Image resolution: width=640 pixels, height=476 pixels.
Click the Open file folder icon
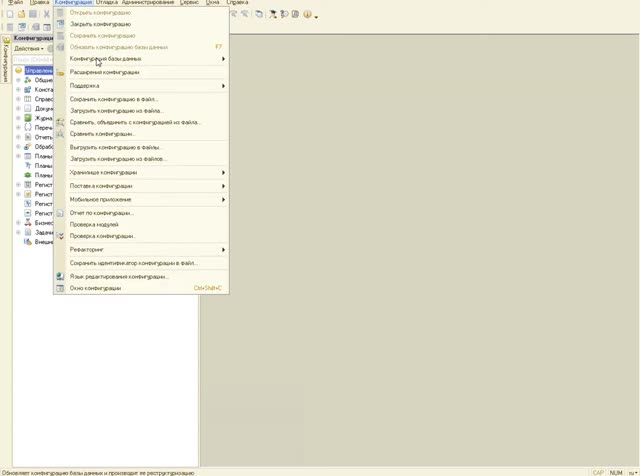pos(21,14)
